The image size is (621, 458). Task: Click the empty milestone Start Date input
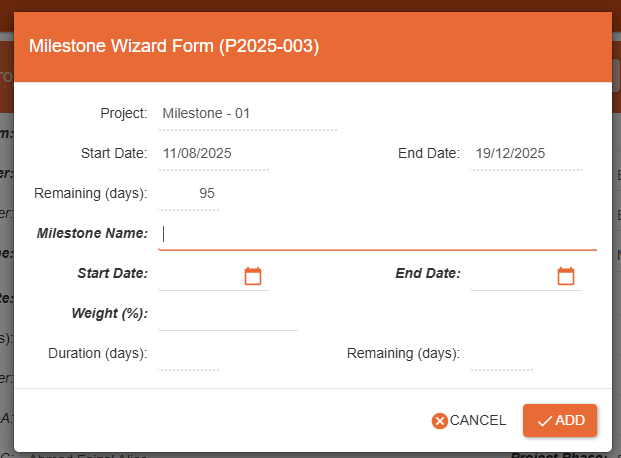point(198,276)
